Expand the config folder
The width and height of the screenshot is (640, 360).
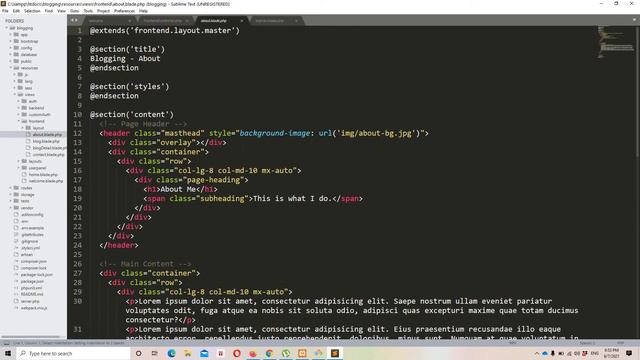coord(11,48)
